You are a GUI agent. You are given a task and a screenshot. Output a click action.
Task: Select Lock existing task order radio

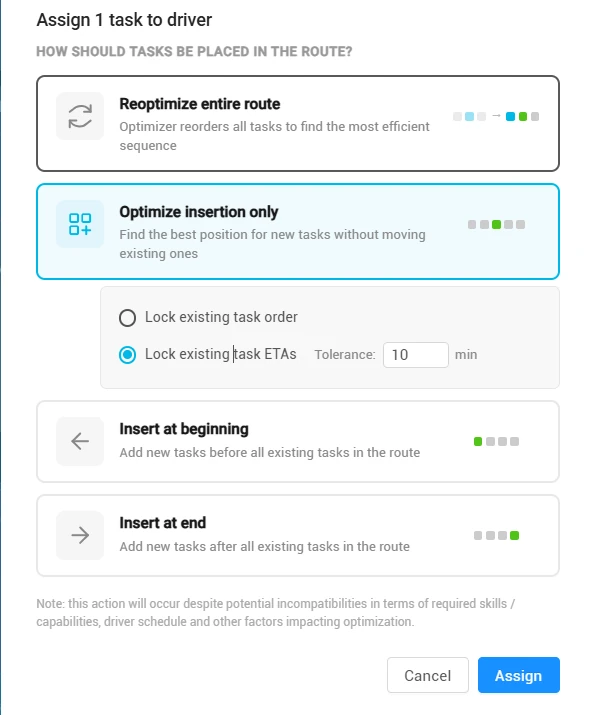(x=127, y=318)
